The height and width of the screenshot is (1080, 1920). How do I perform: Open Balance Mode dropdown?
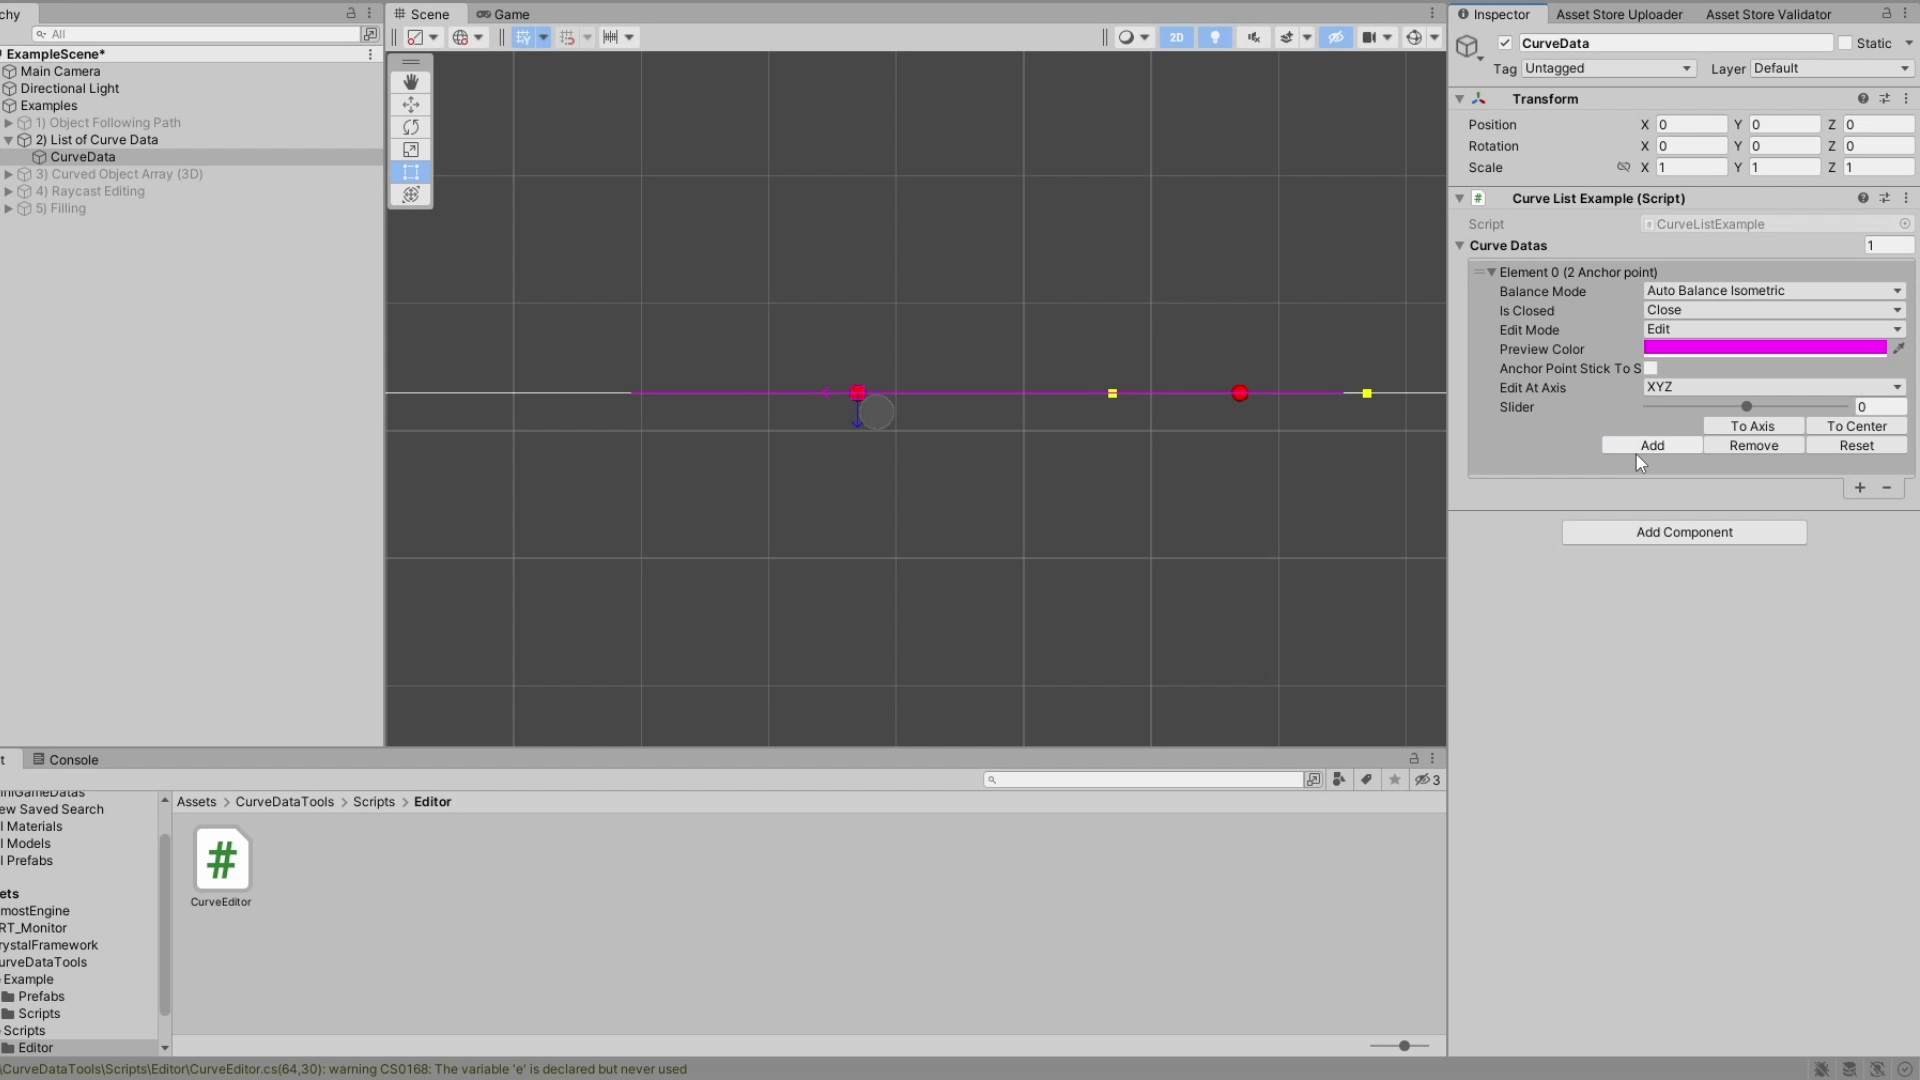[1774, 291]
